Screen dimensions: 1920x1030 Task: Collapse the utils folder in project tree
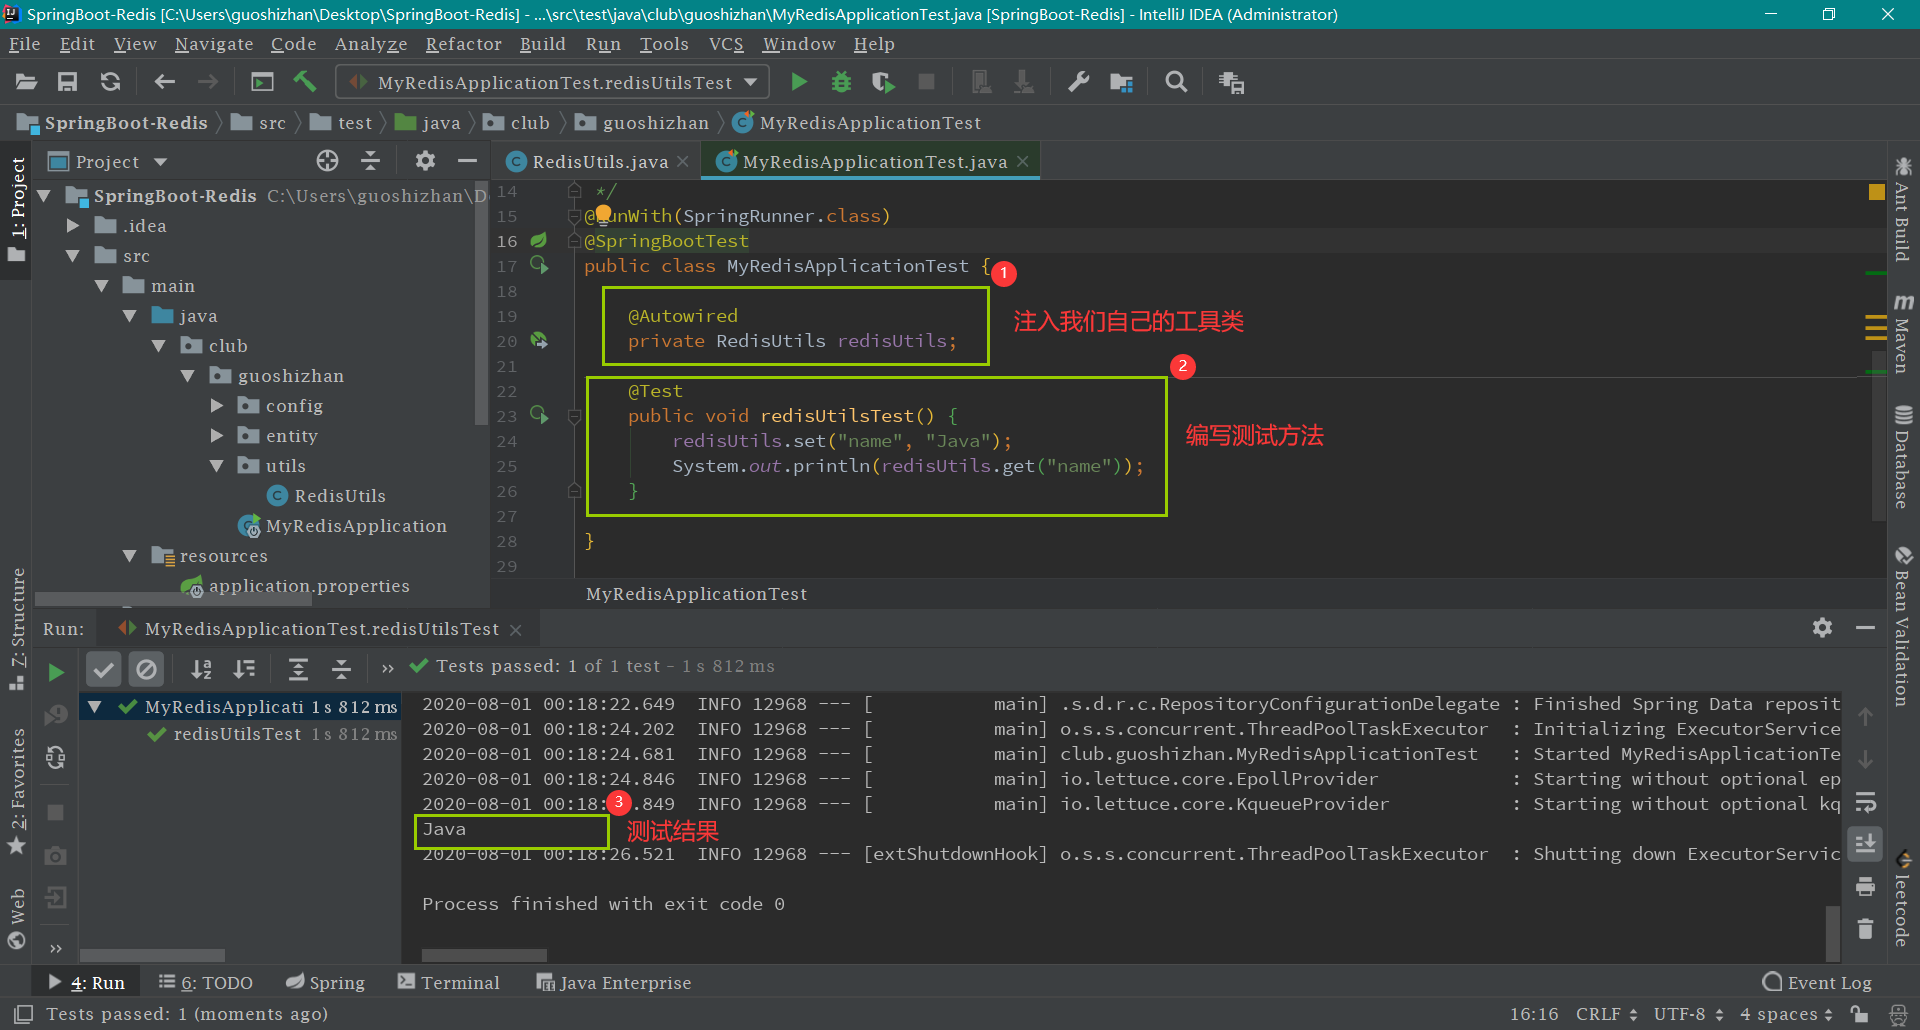[217, 466]
